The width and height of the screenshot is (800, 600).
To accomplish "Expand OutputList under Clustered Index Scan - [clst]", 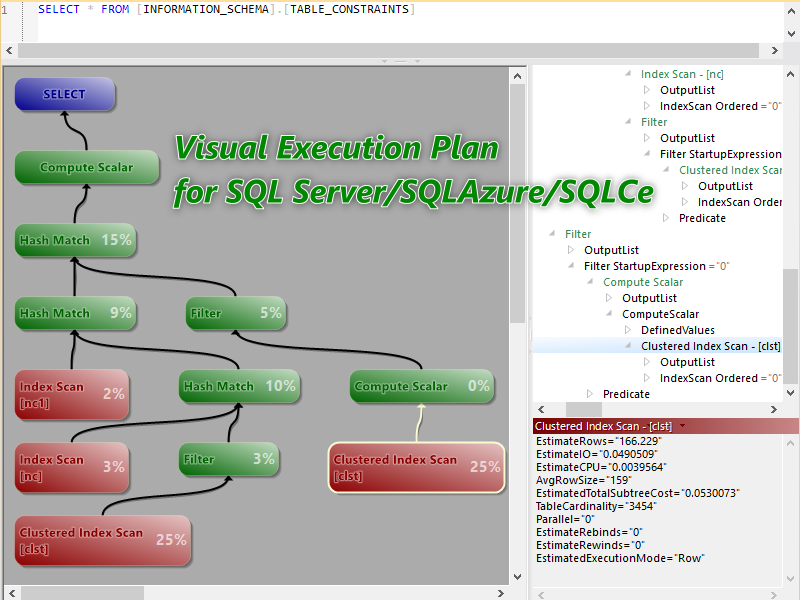I will pos(647,362).
